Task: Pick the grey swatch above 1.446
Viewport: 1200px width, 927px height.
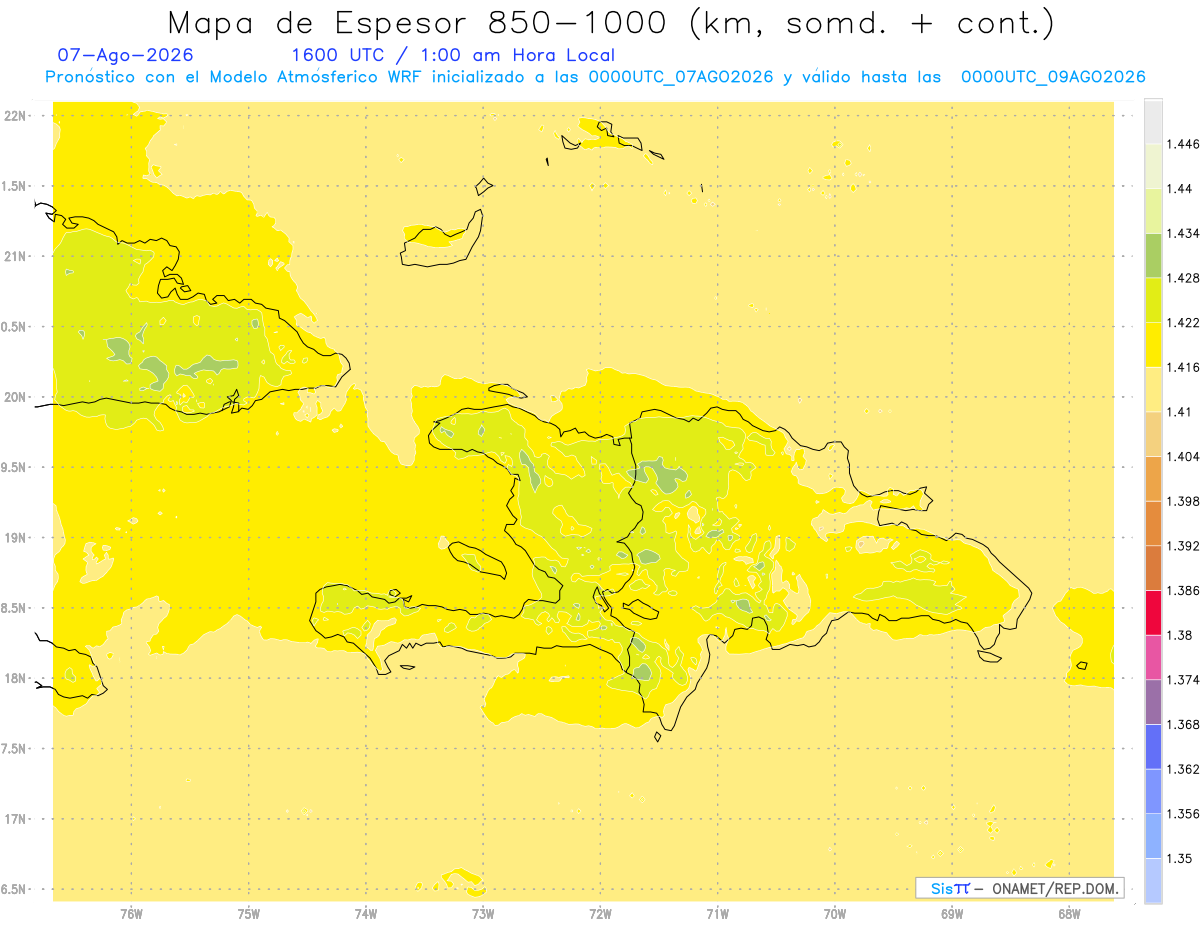Action: point(1153,121)
